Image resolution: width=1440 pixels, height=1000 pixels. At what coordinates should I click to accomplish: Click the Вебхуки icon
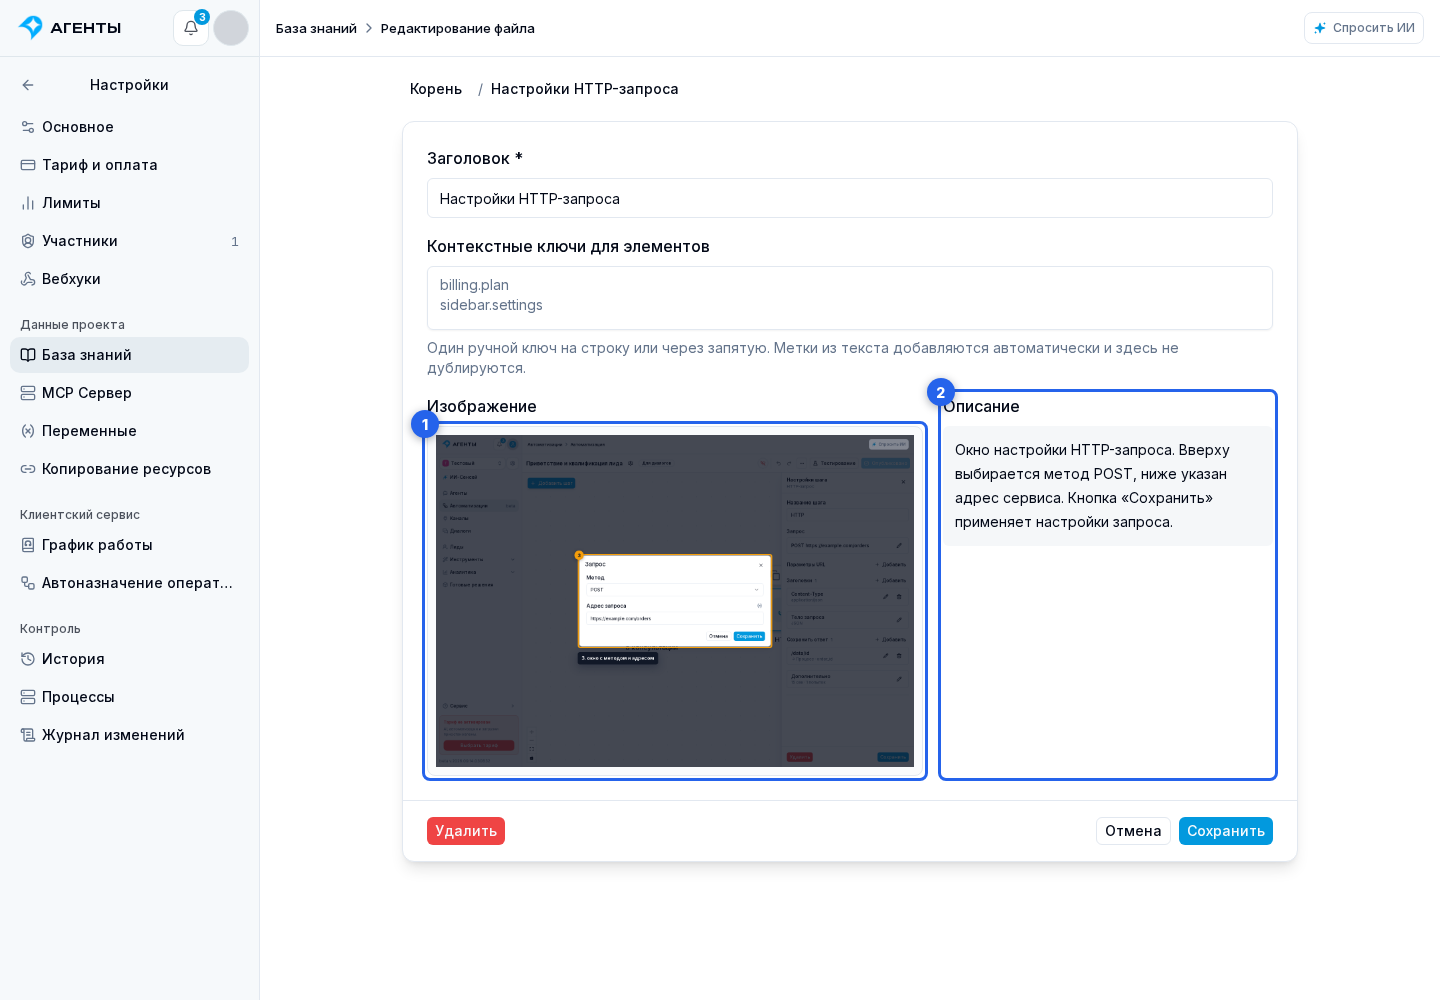28,279
